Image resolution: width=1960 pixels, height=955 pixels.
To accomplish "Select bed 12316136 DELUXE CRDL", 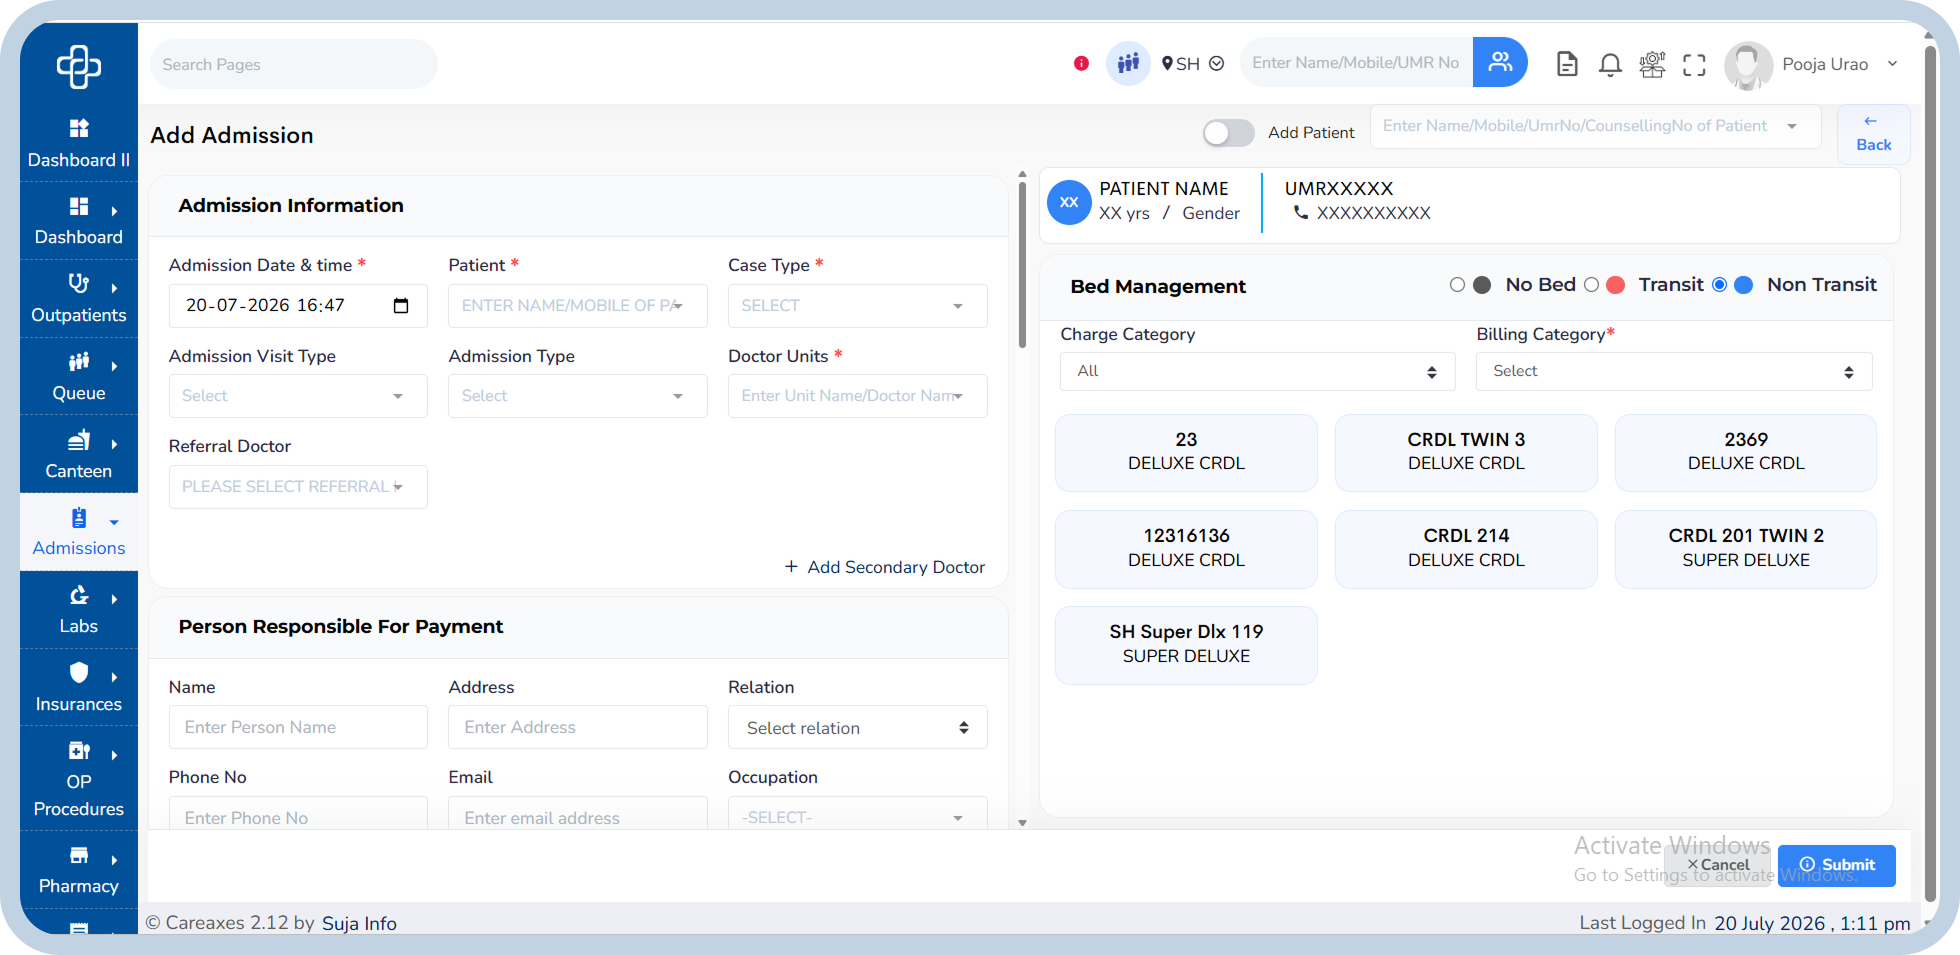I will (x=1186, y=548).
